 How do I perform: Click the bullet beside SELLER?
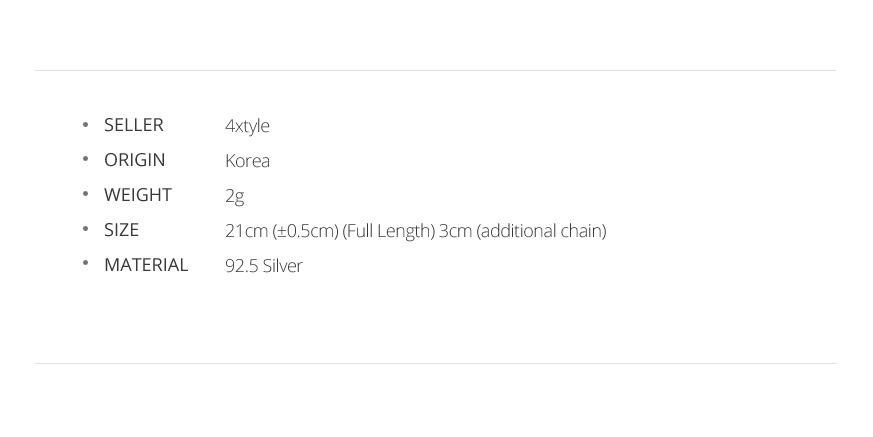[x=85, y=124]
